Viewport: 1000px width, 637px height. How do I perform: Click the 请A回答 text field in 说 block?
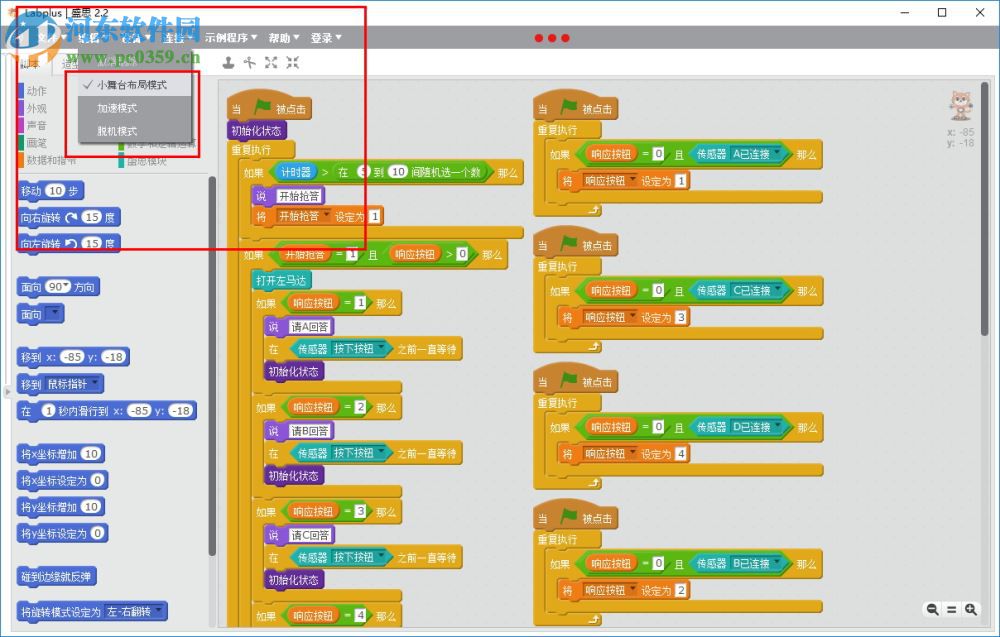coord(309,326)
